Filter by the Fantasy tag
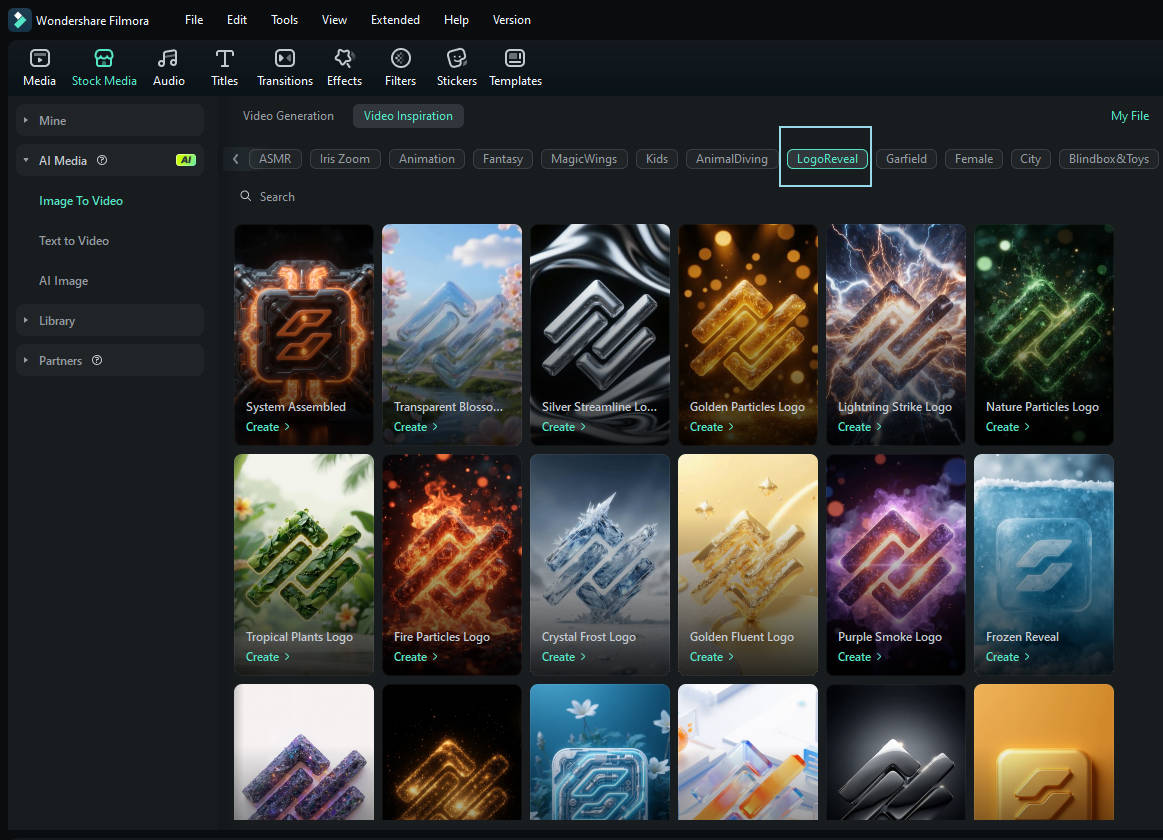 pyautogui.click(x=503, y=159)
